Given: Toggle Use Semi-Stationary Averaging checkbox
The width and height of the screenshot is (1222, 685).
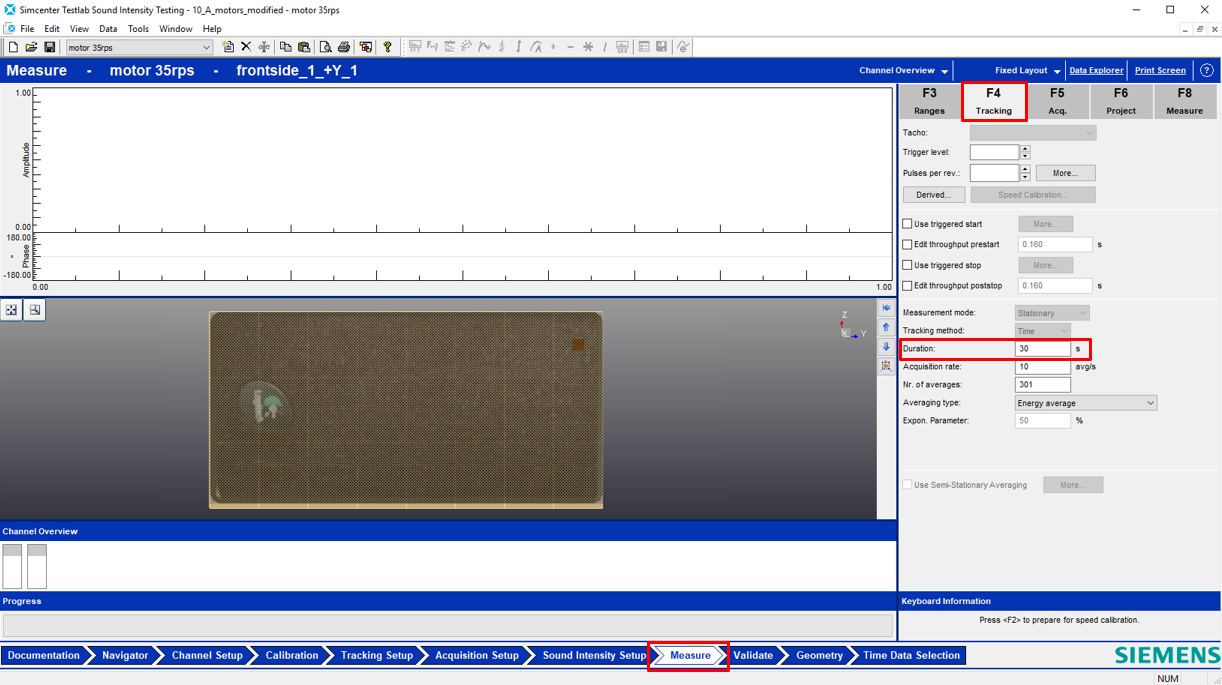Looking at the screenshot, I should 908,485.
